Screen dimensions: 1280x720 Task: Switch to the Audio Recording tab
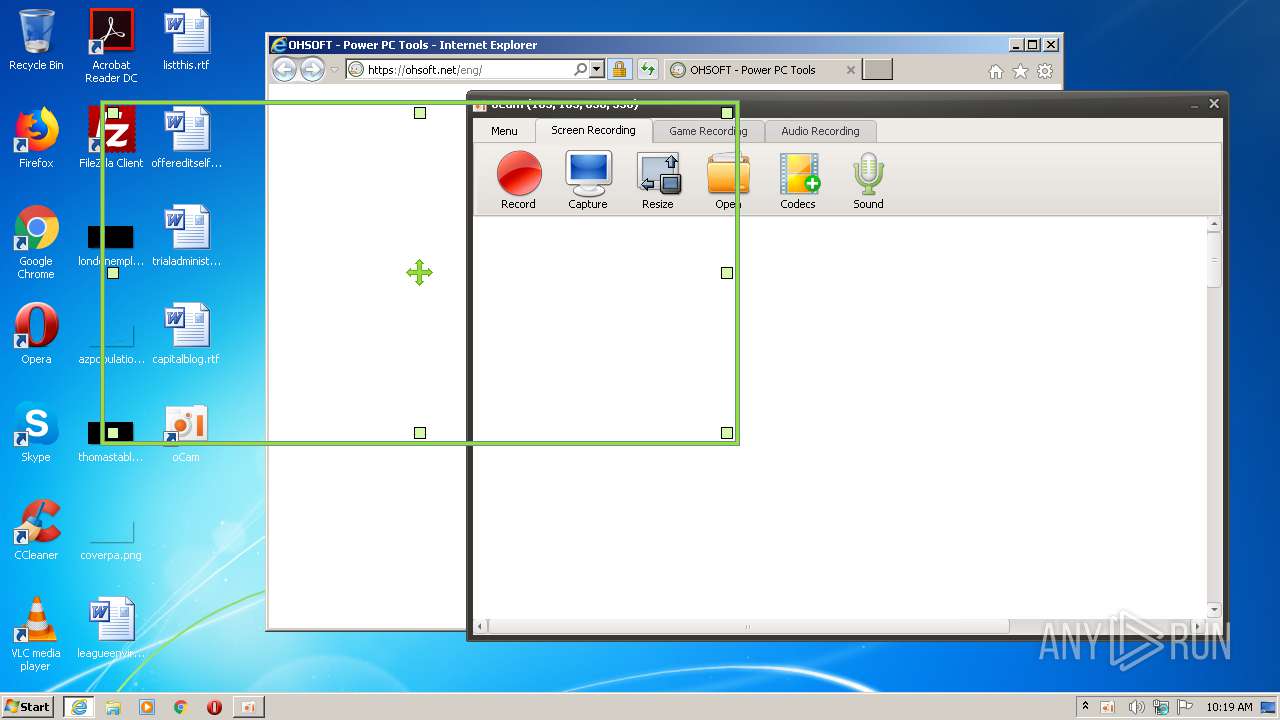click(820, 131)
